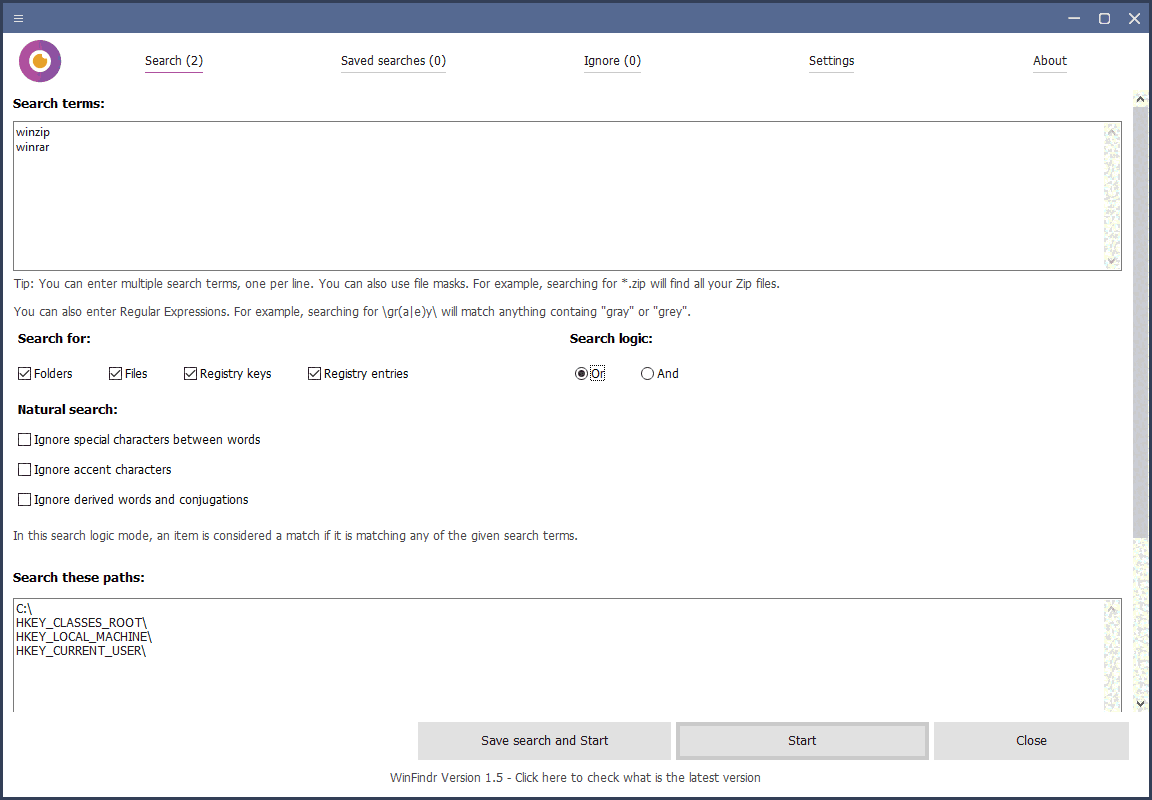Image resolution: width=1152 pixels, height=800 pixels.
Task: Switch to the Saved searches tab
Action: (393, 61)
